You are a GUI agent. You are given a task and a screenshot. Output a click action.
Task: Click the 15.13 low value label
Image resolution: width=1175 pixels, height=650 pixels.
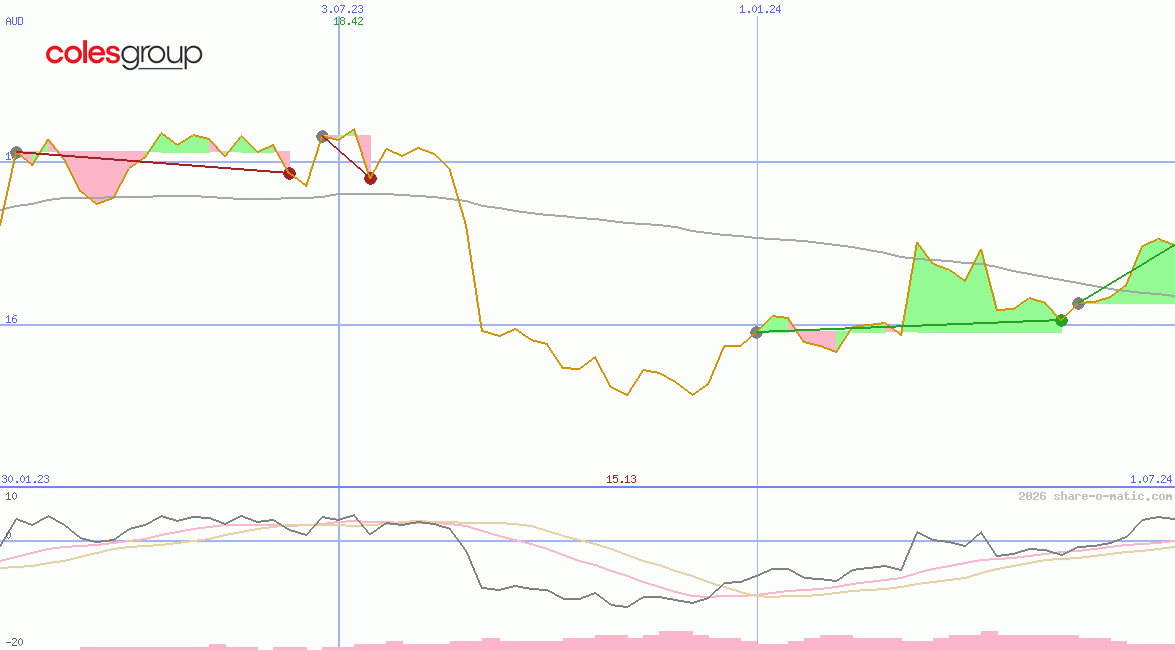[x=622, y=479]
